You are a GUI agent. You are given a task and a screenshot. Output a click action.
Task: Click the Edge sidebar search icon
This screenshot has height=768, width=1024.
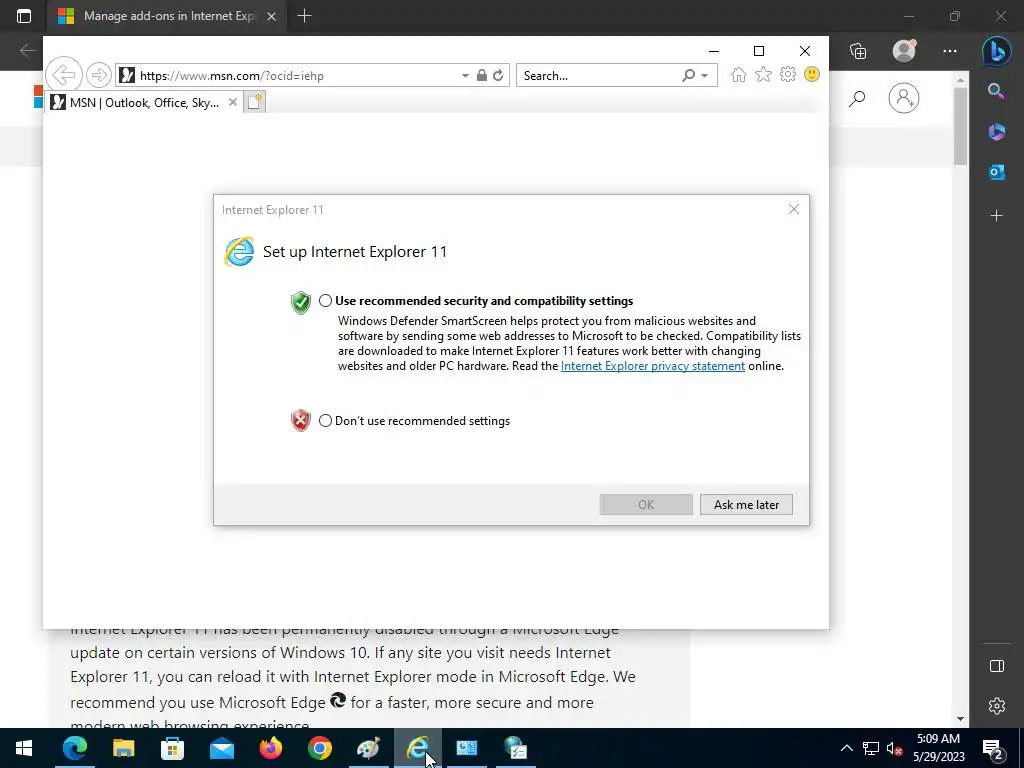click(x=996, y=91)
